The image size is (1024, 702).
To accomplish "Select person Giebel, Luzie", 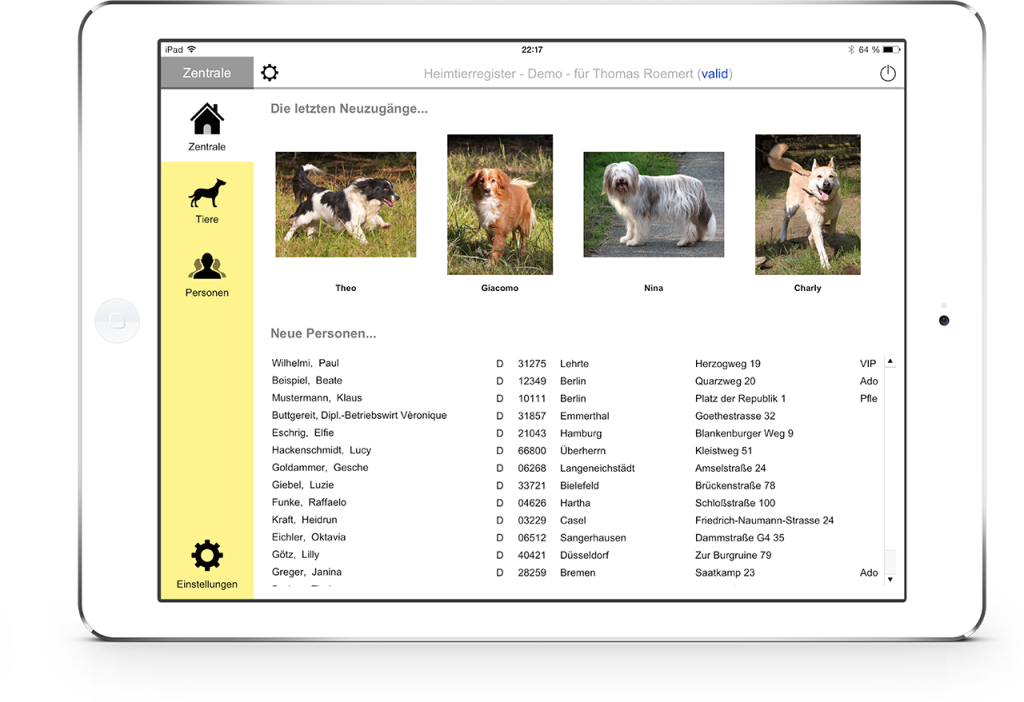I will tap(302, 485).
